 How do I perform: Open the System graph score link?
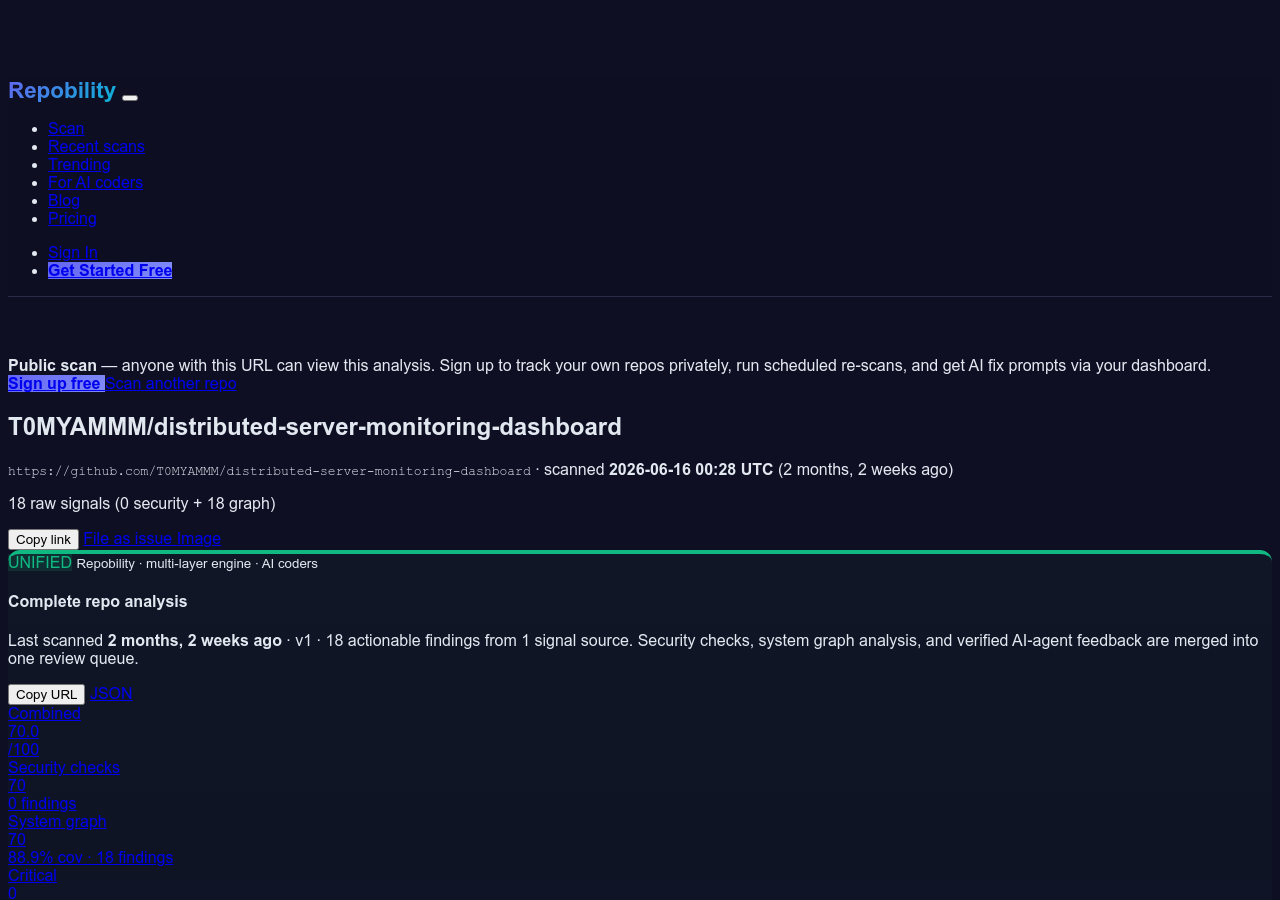57,821
